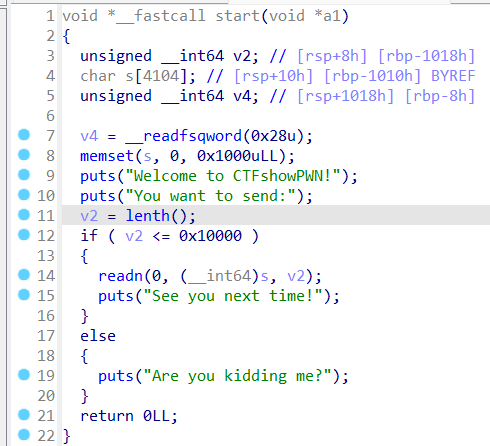
Task: Click breakpoint marker beside line 19
Action: pos(24,375)
